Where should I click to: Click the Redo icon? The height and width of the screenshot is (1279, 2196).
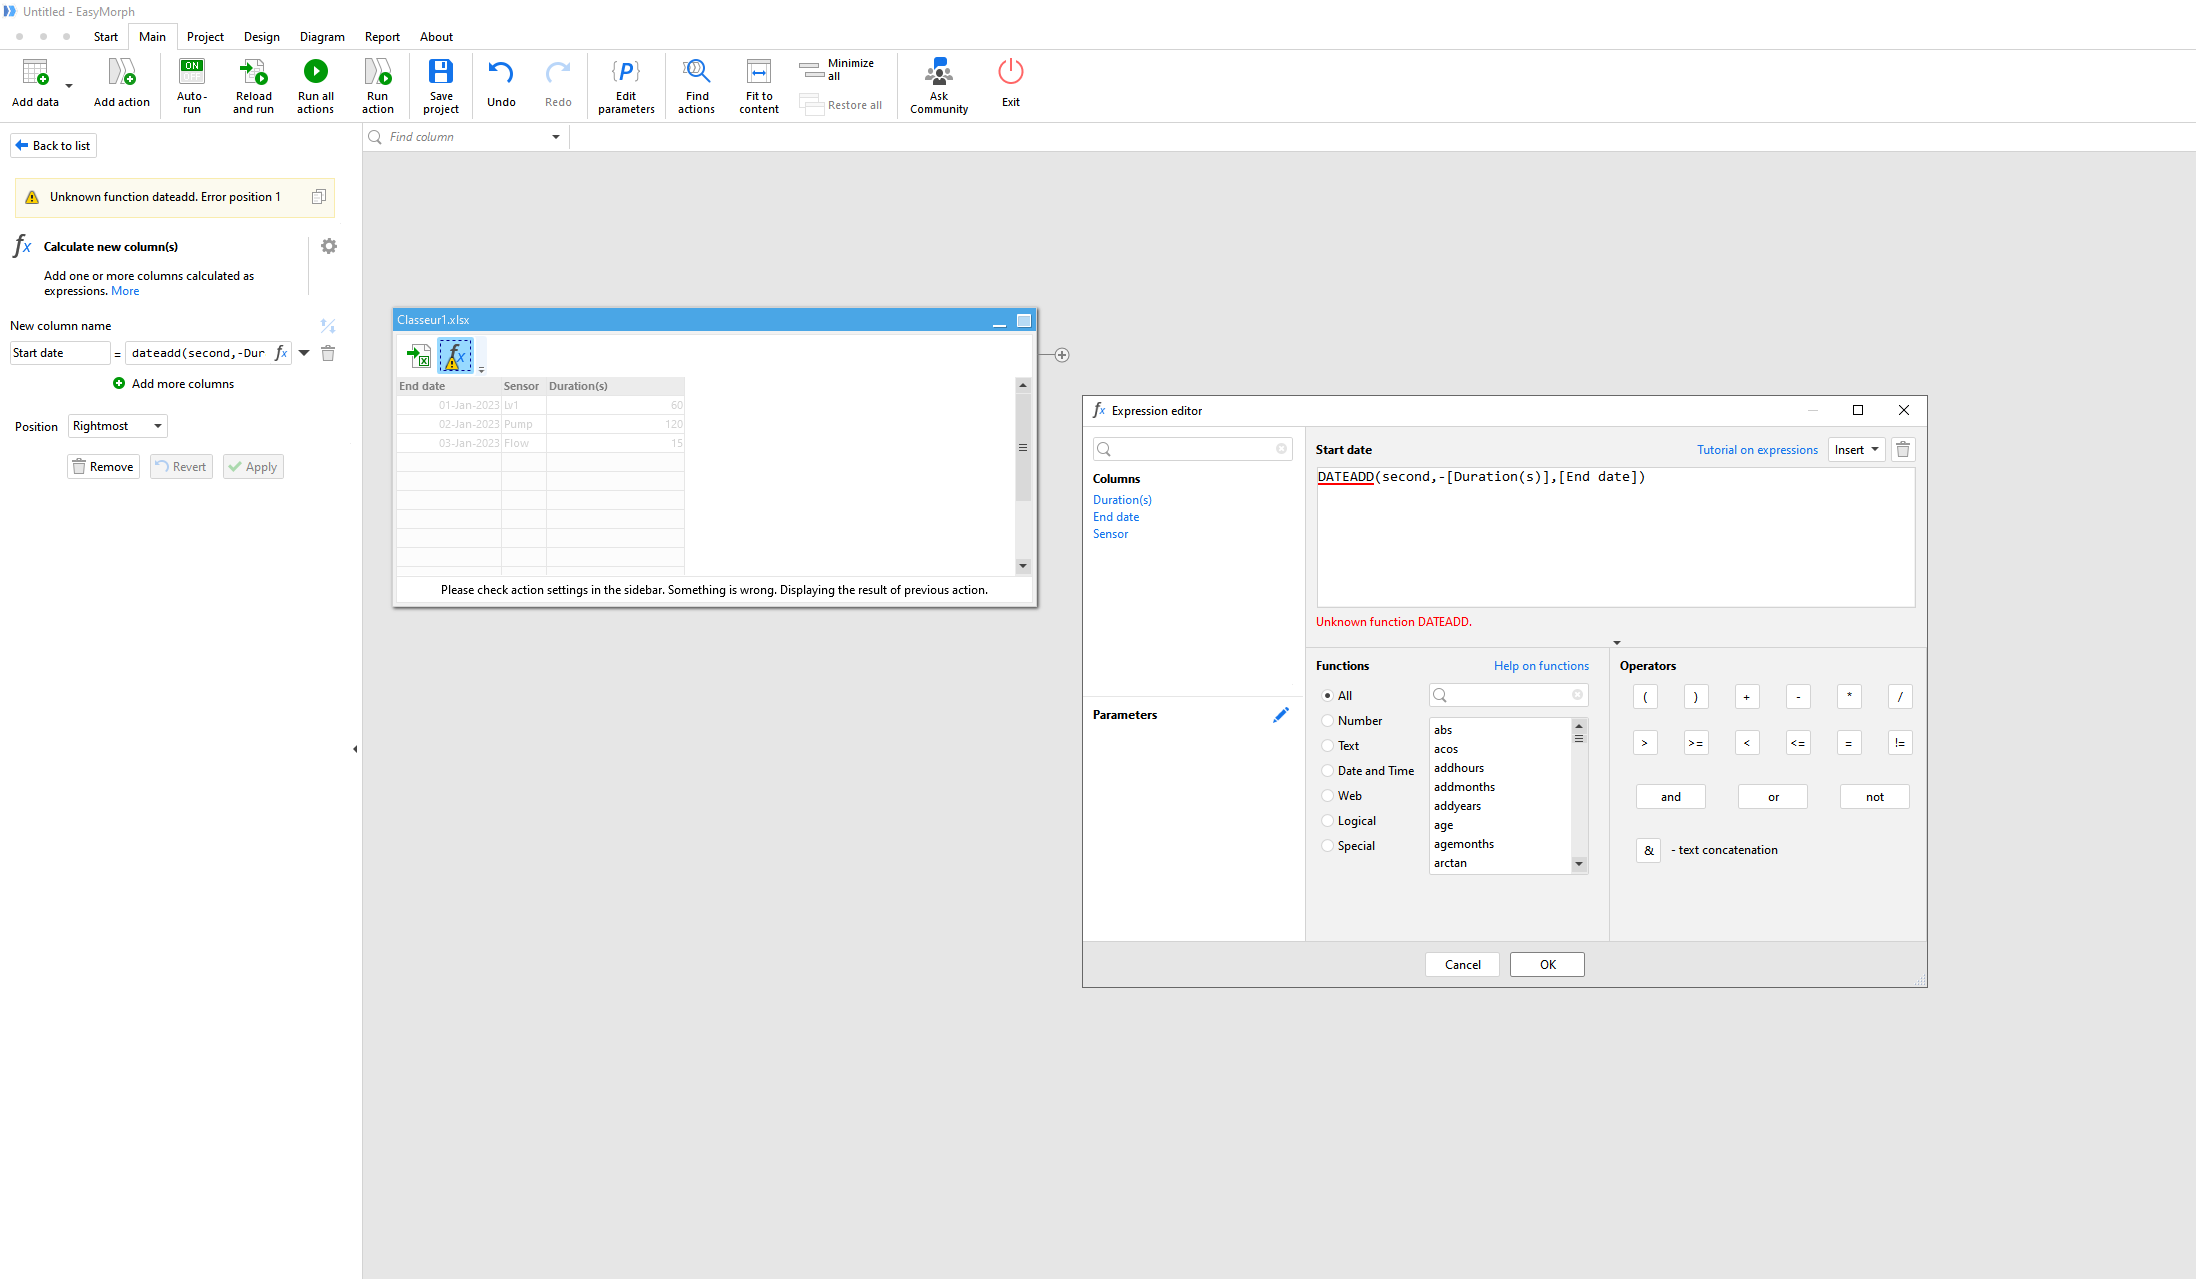coord(558,71)
